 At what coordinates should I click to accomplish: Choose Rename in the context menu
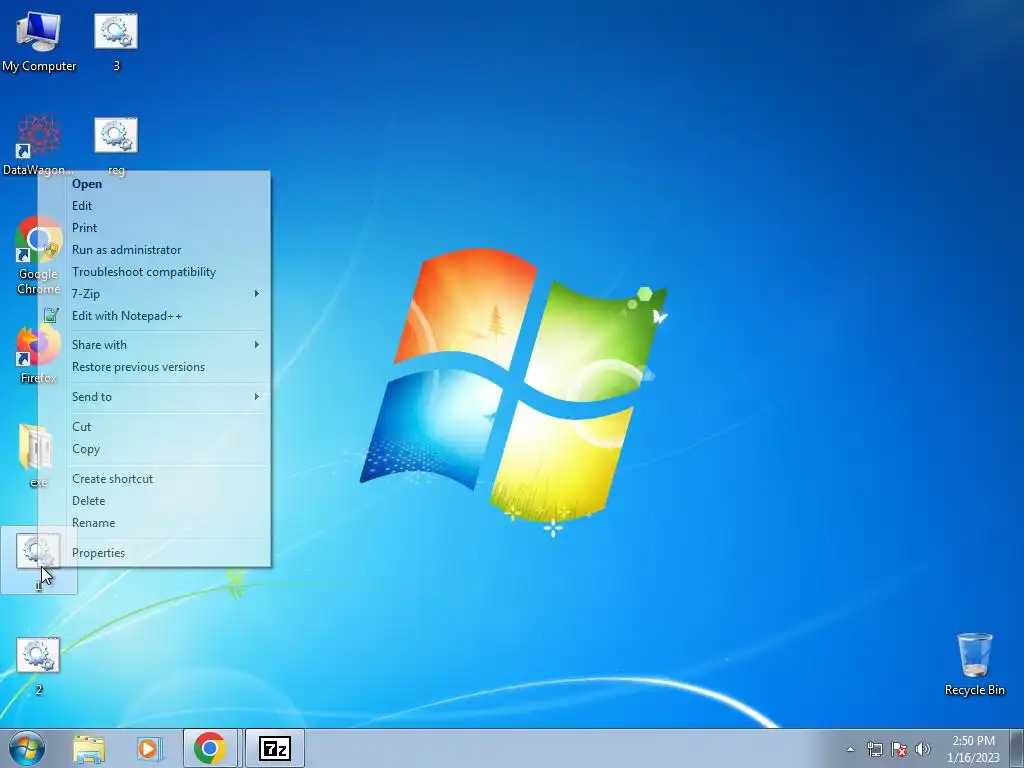[x=154, y=523]
